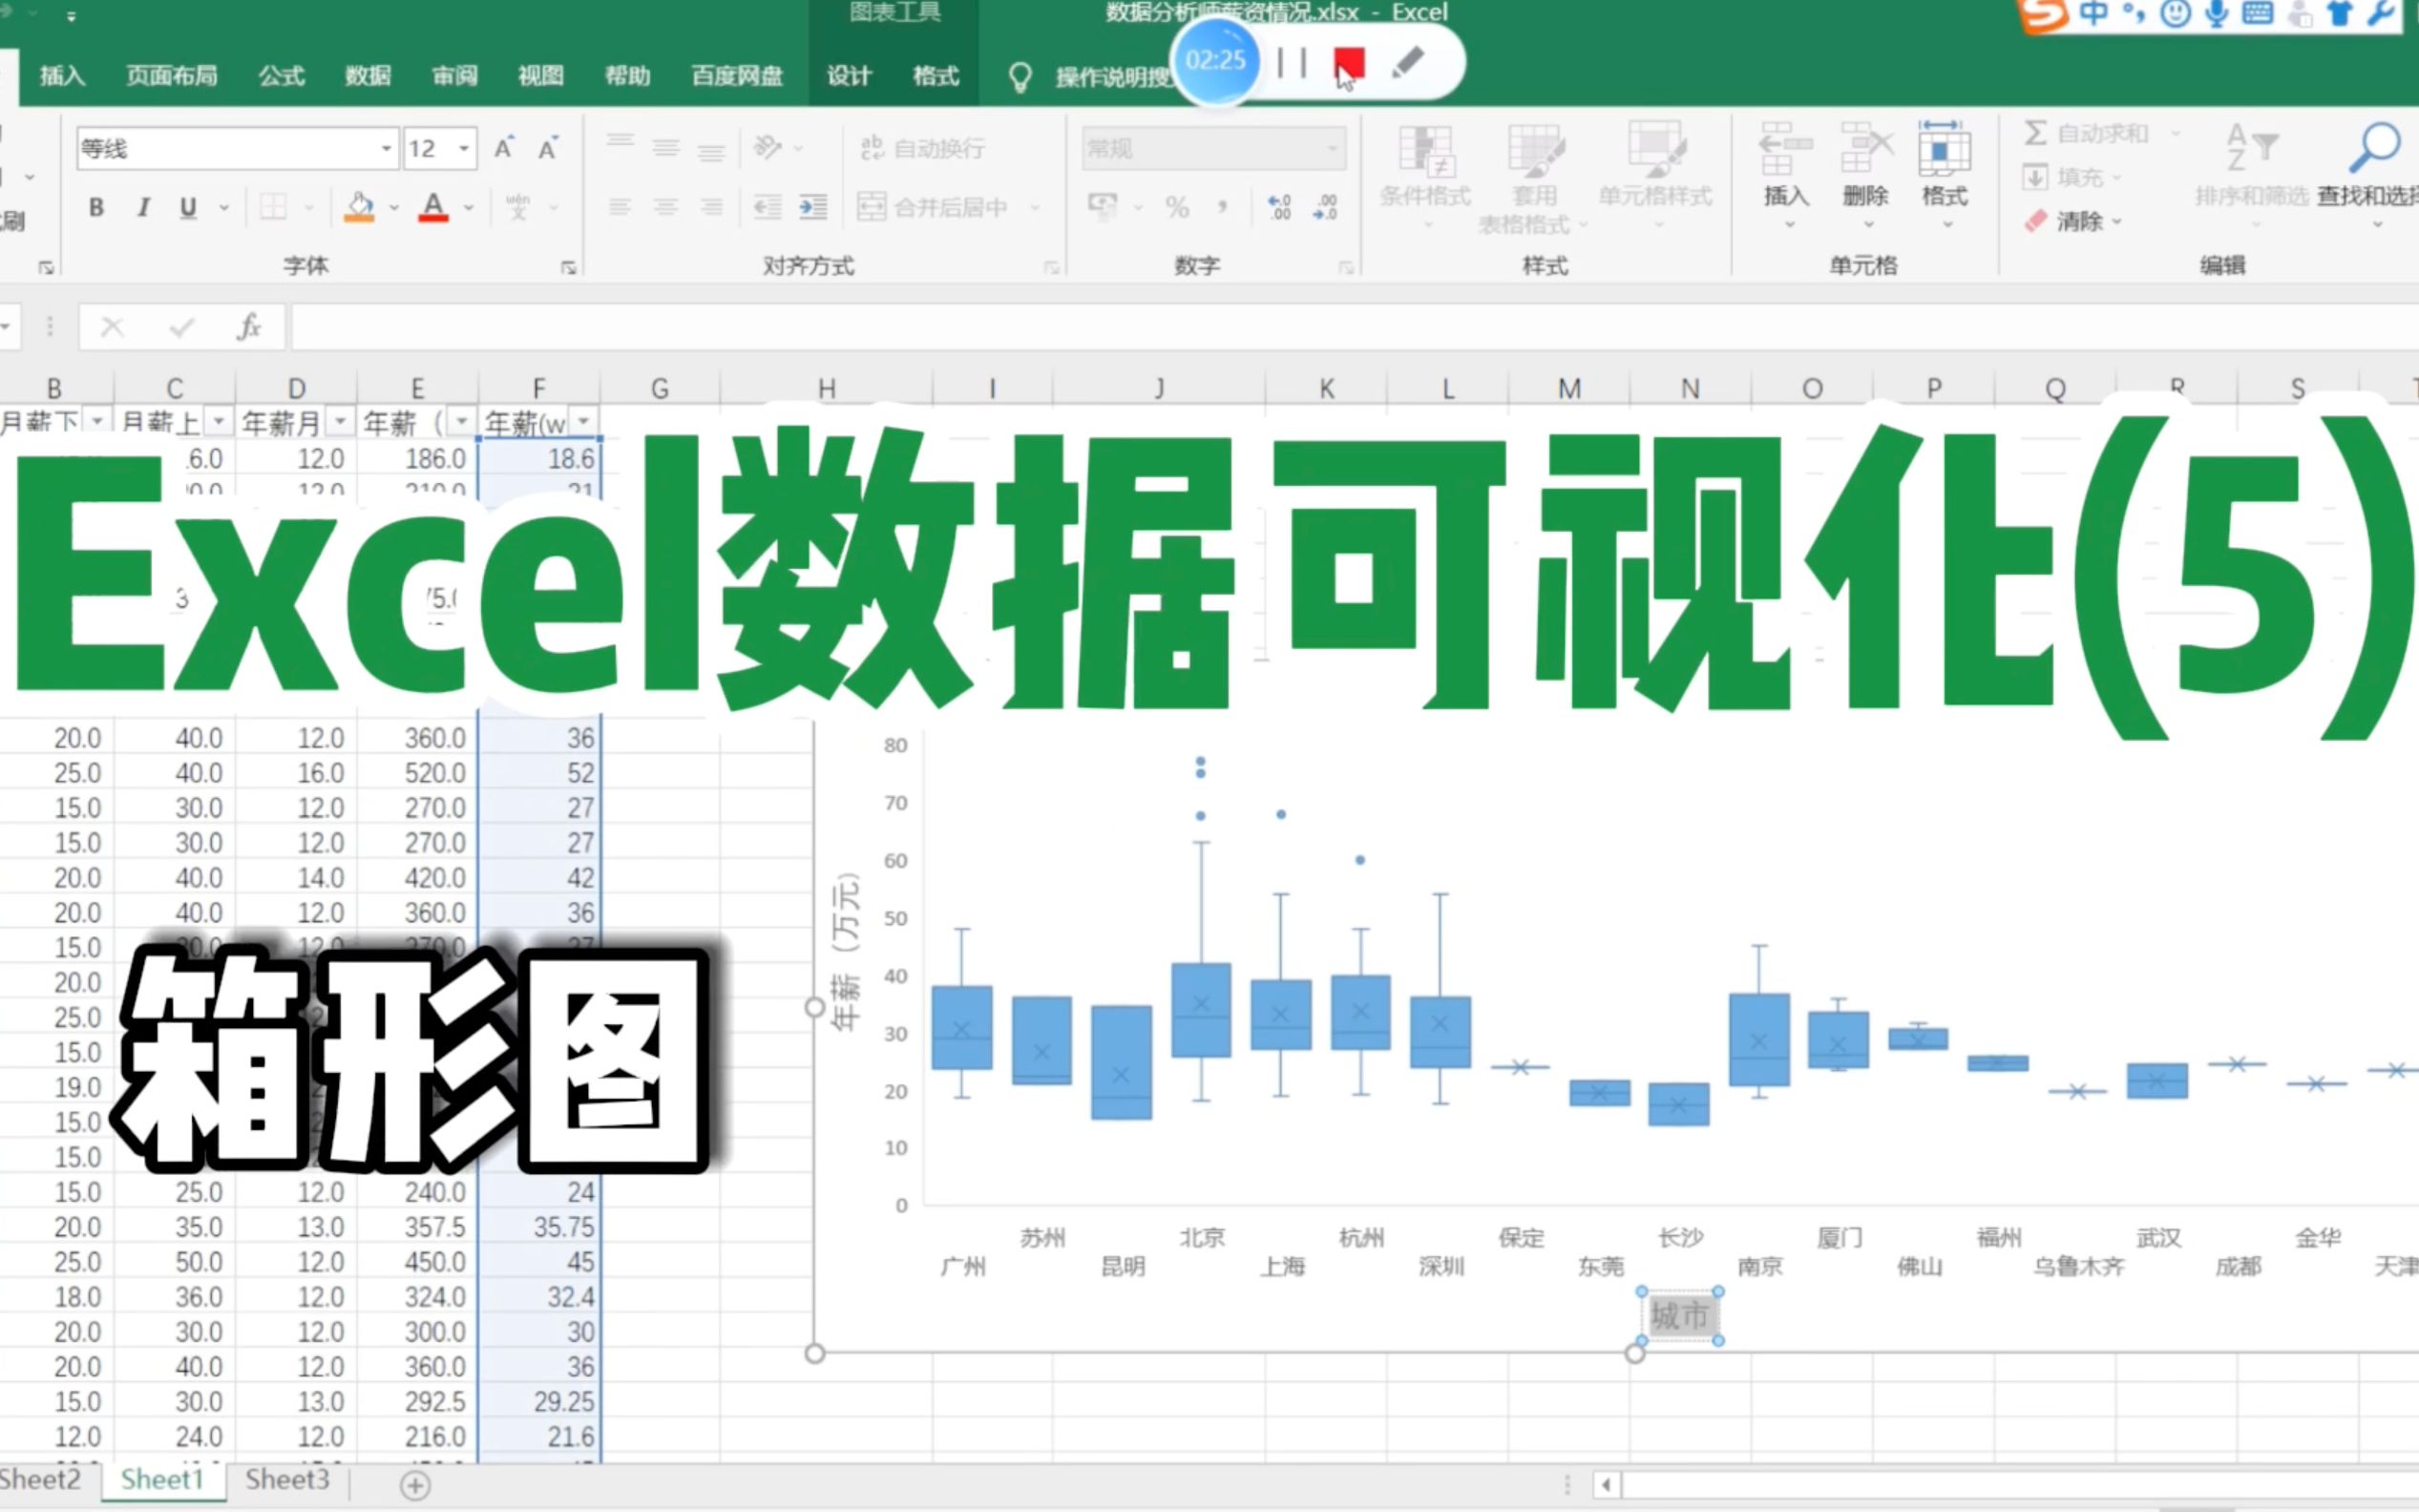
Task: Toggle Bold formatting button
Action: coord(96,207)
